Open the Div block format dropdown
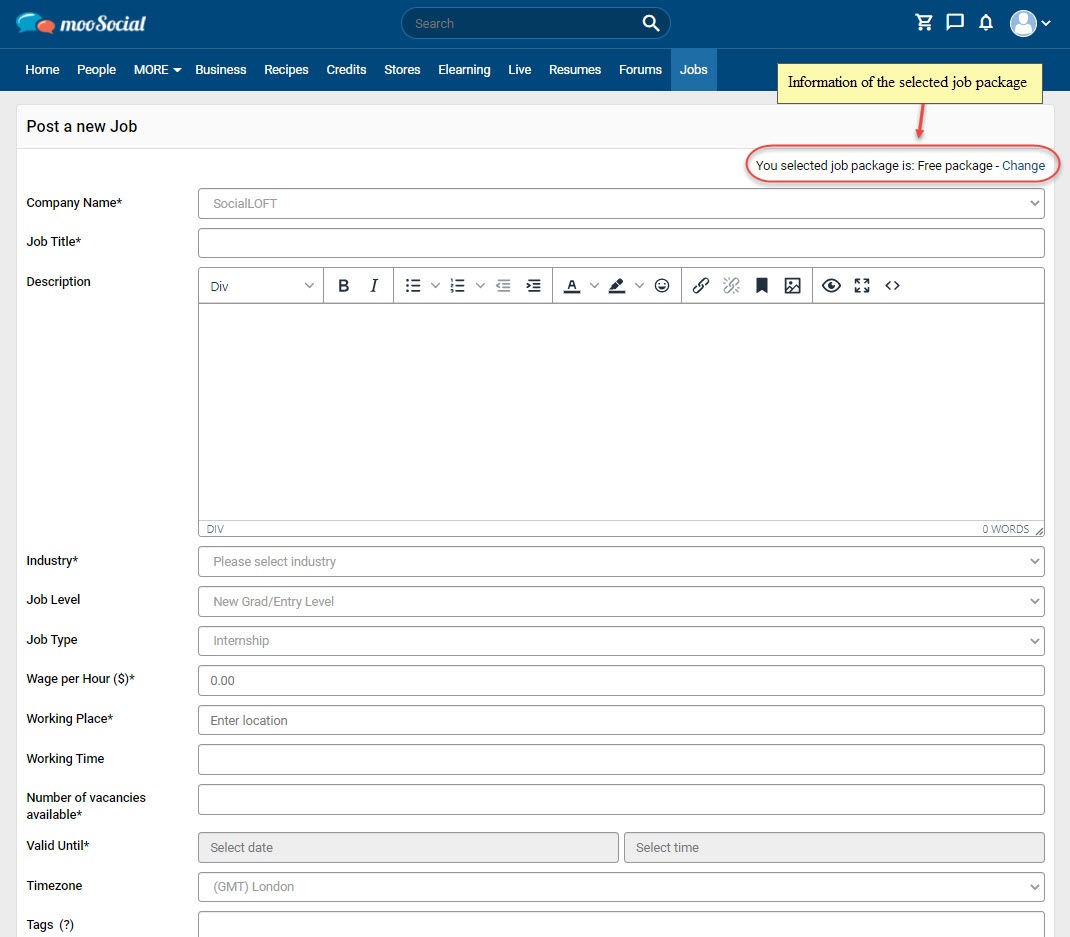 pyautogui.click(x=262, y=287)
